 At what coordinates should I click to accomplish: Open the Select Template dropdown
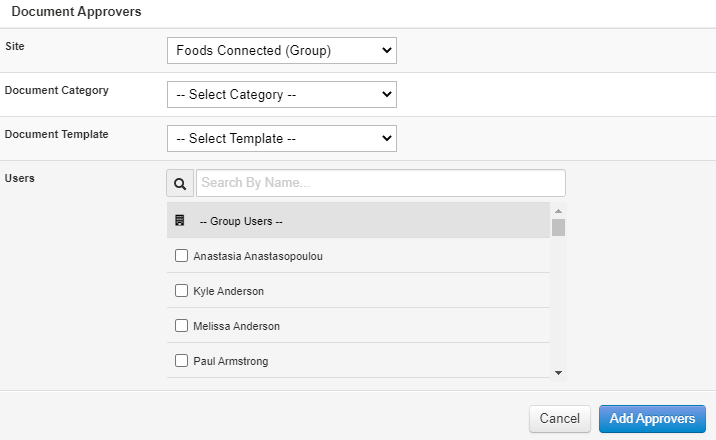(x=282, y=138)
